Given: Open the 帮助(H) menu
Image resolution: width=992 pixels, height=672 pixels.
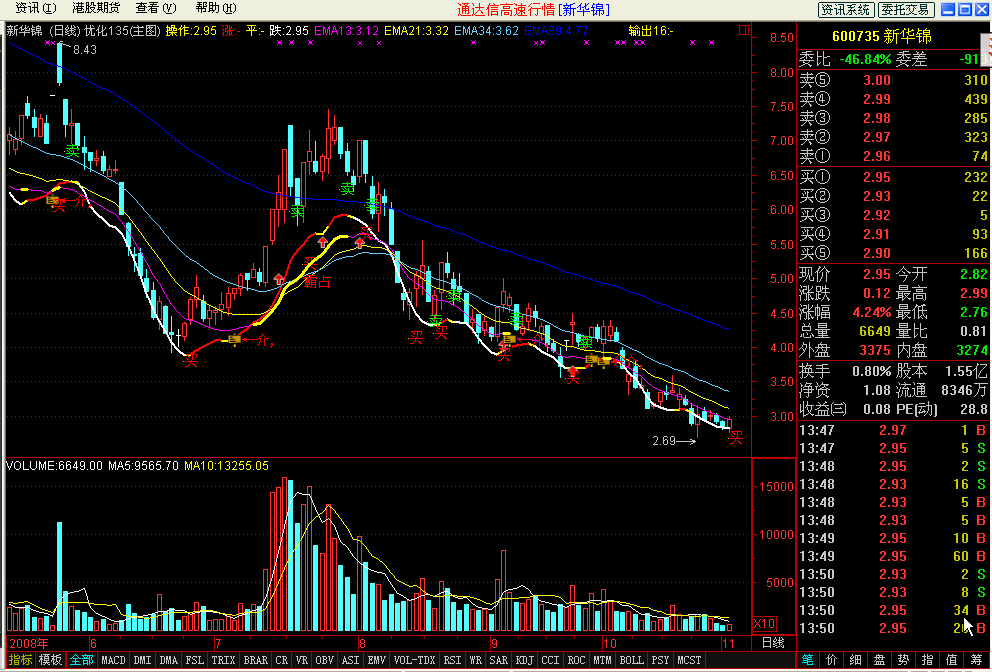Looking at the screenshot, I should click(x=216, y=8).
